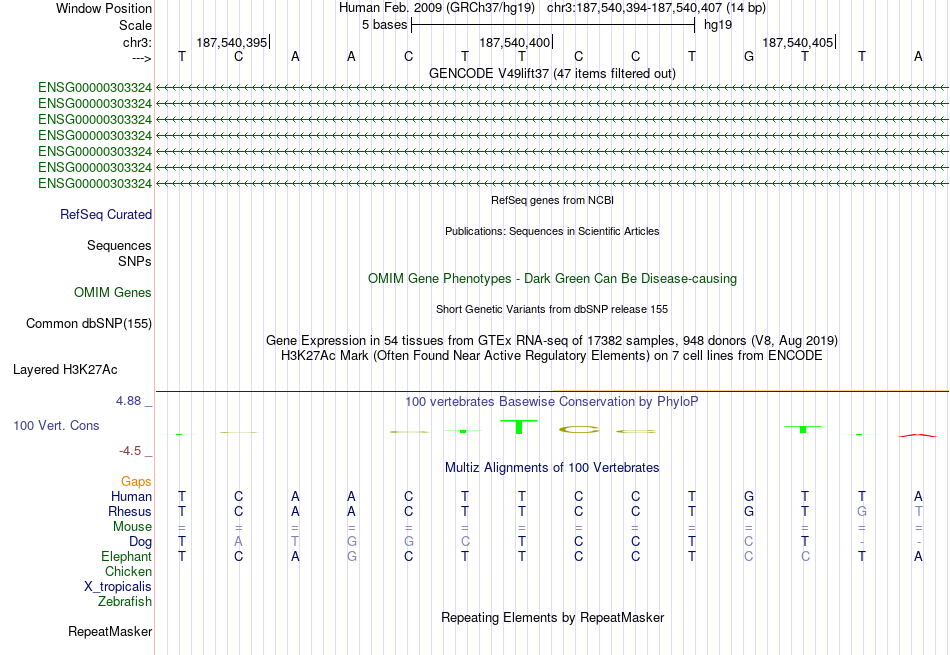This screenshot has width=950, height=655.
Task: Click the orange Gaps label
Action: (136, 482)
